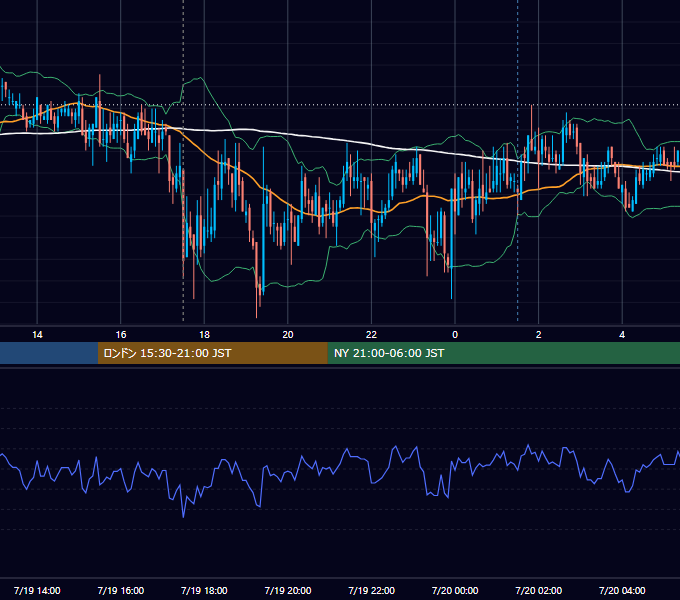The image size is (680, 600).
Task: Click the blue session bar before ロンドン
Action: coord(49,353)
